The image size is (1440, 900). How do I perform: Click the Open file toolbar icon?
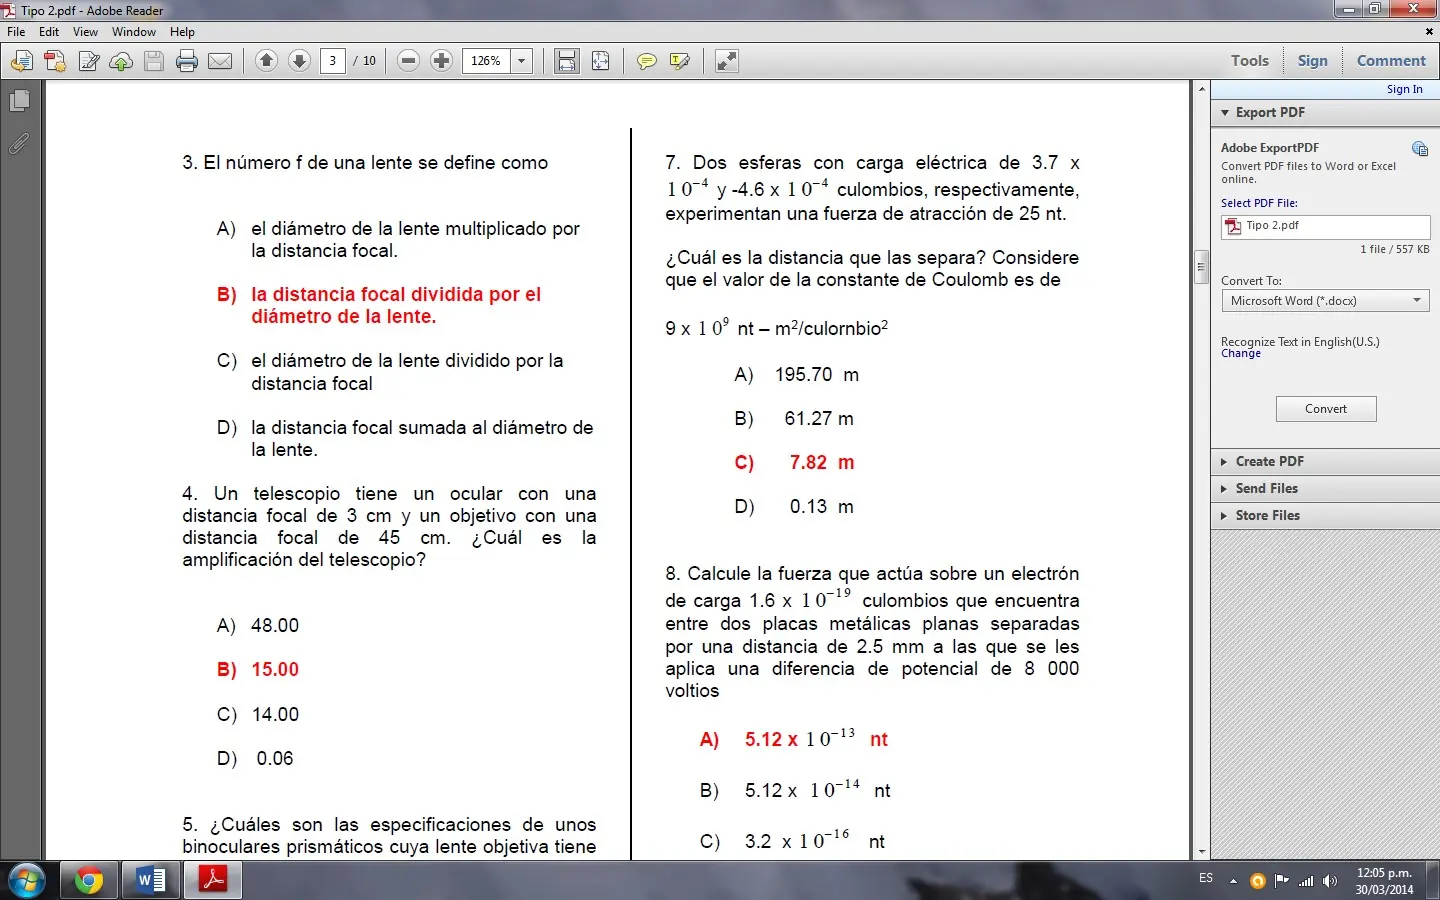coord(21,61)
